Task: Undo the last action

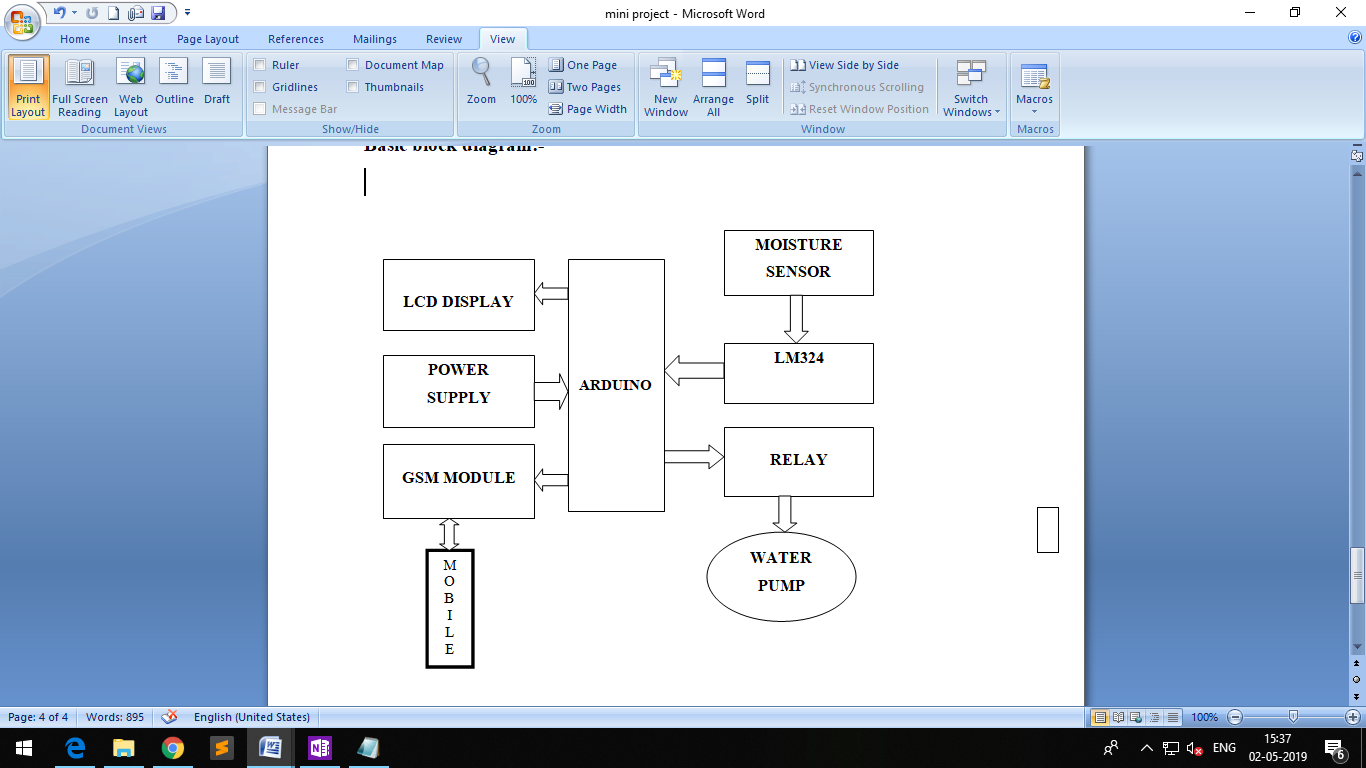Action: (x=59, y=13)
